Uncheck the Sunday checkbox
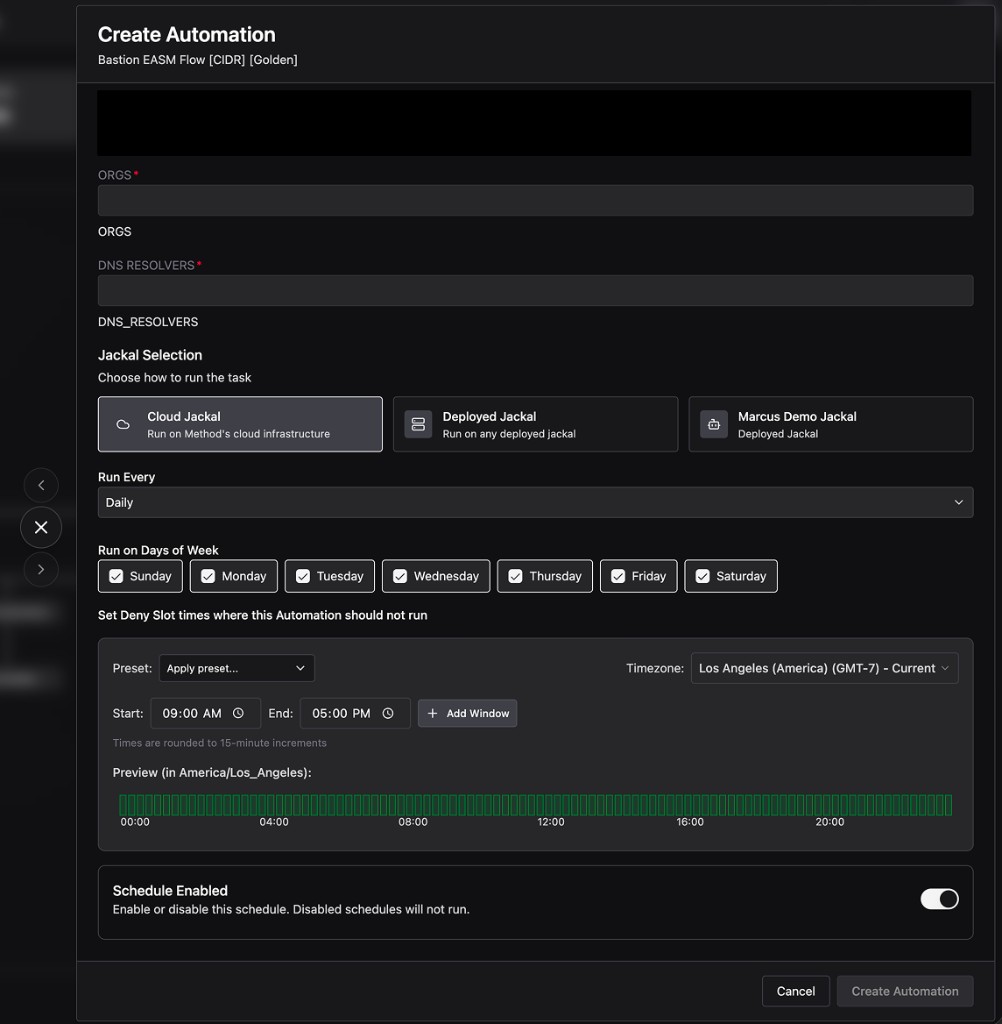 tap(116, 576)
